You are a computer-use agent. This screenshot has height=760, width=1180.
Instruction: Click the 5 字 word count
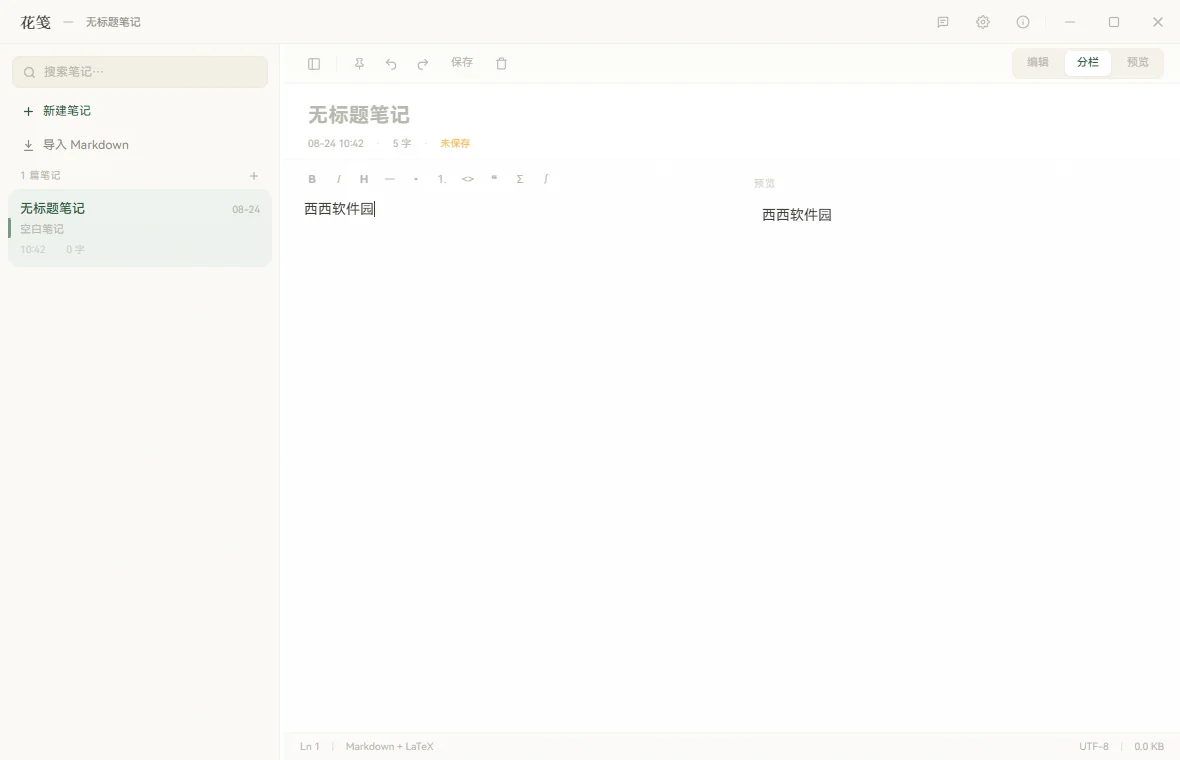coord(402,144)
